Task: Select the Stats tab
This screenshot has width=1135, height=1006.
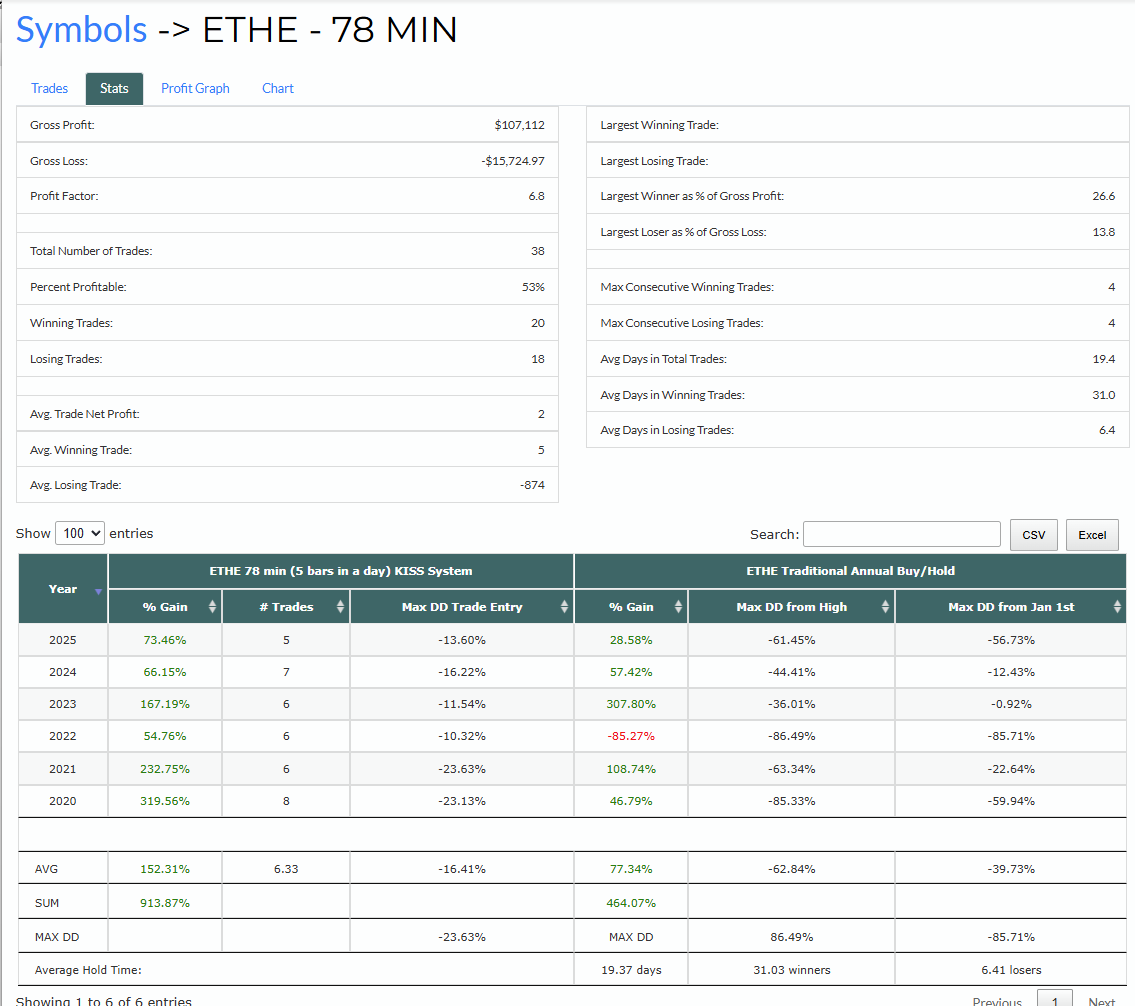Action: pos(114,88)
